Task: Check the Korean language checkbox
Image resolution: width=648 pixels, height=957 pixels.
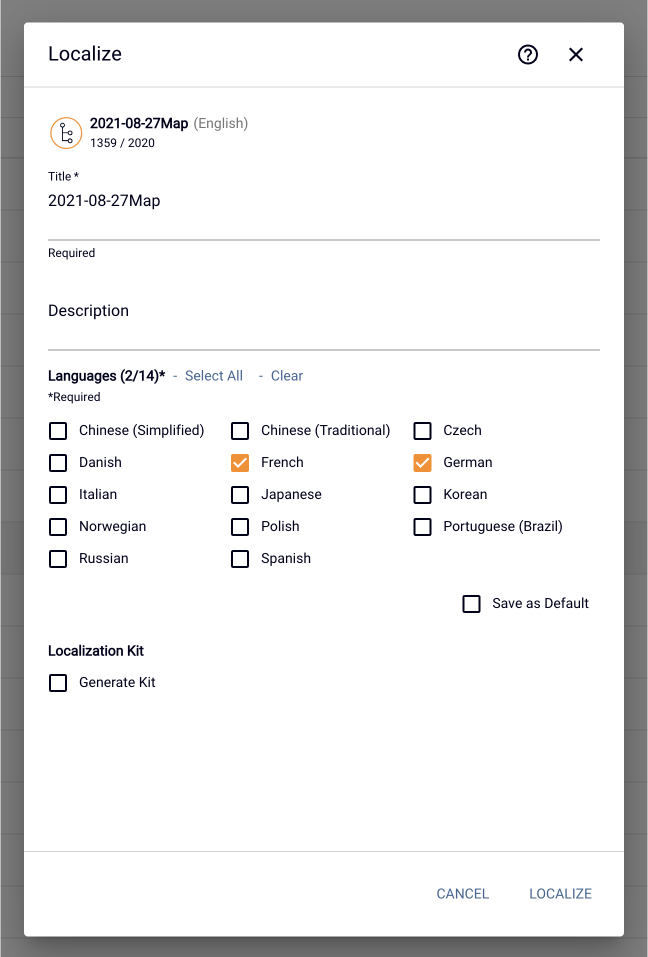Action: click(422, 494)
